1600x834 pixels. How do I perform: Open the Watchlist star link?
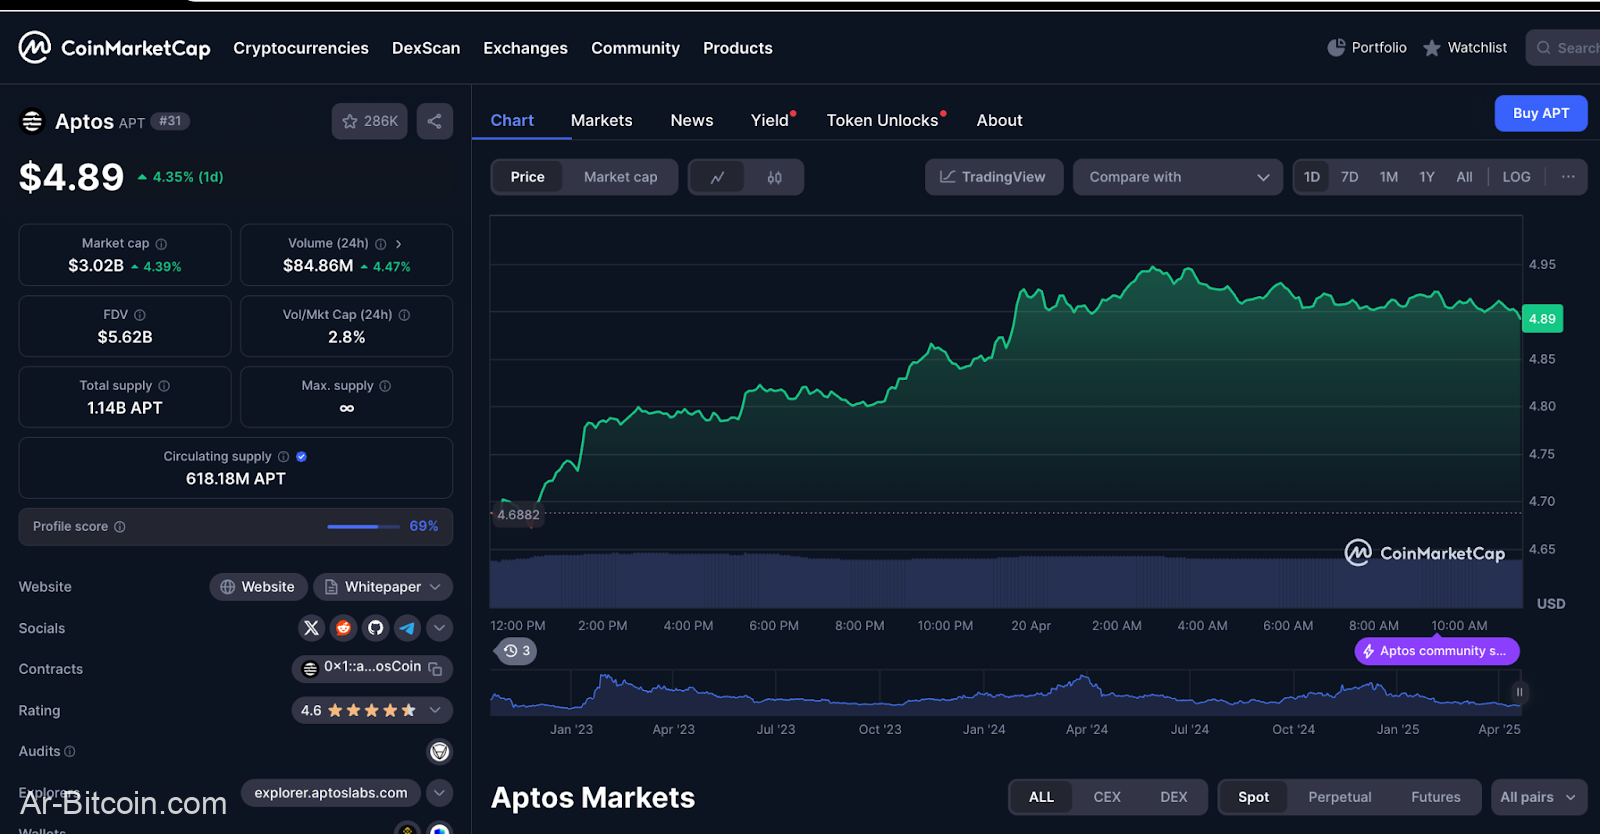click(x=1465, y=47)
